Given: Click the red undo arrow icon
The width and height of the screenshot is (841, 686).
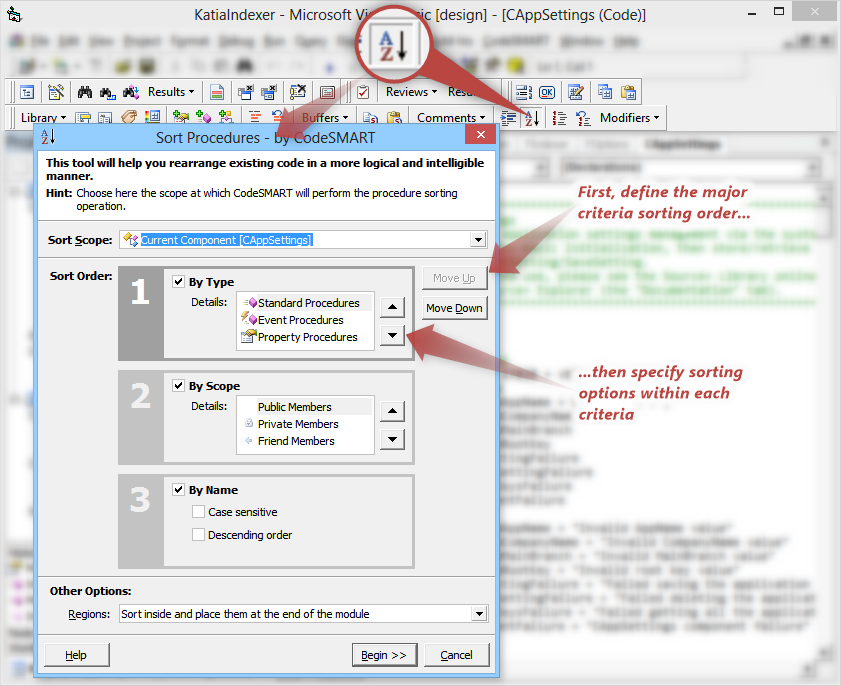Looking at the screenshot, I should [277, 116].
